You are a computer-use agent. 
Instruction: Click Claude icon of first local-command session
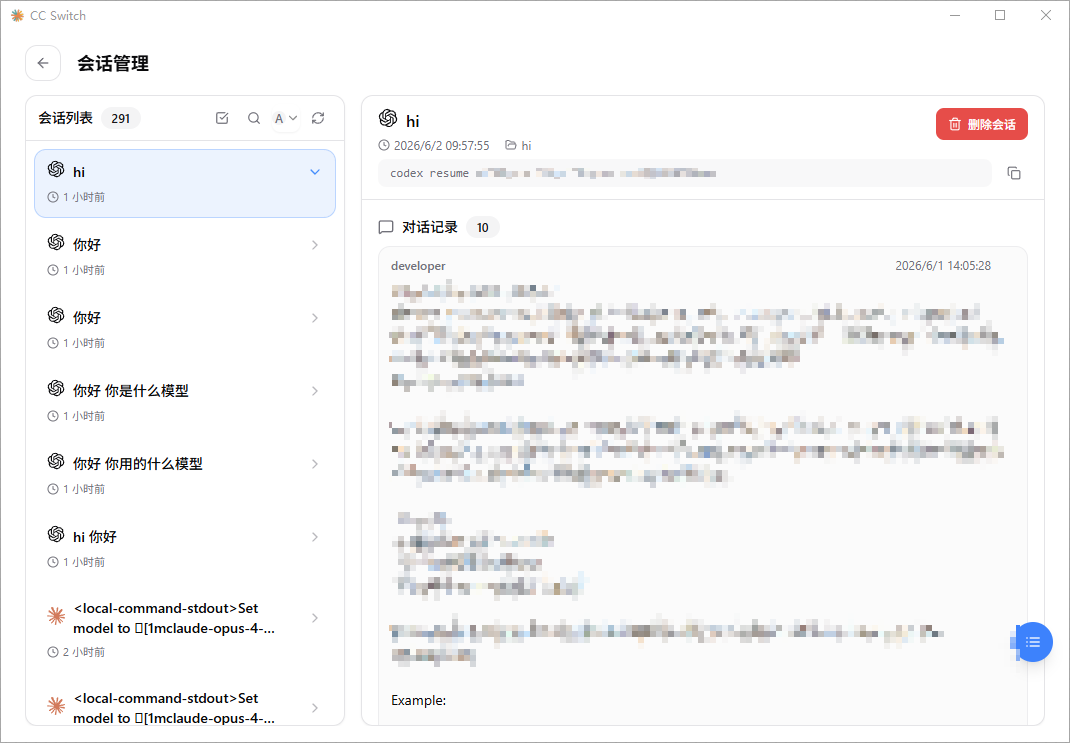coord(56,616)
